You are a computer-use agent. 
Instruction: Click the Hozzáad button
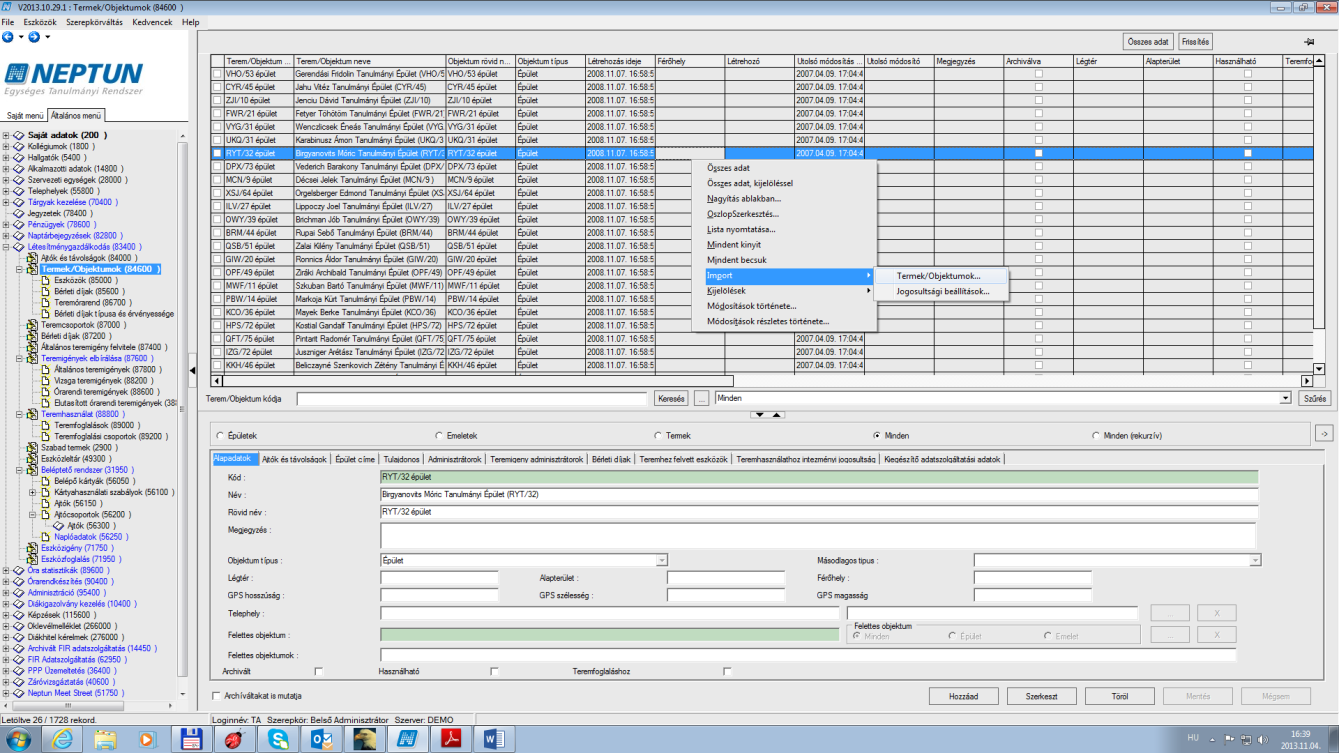pos(963,696)
